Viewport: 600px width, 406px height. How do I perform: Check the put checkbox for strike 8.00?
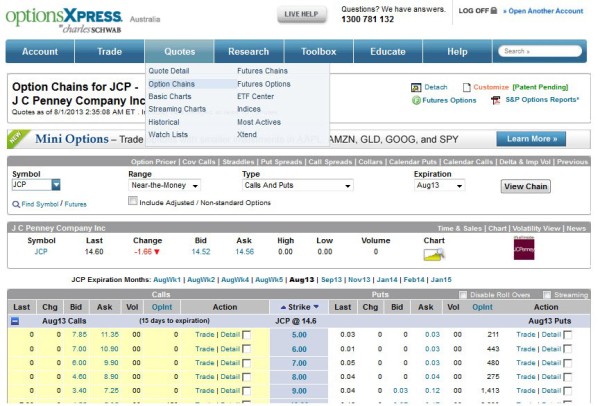(x=568, y=377)
